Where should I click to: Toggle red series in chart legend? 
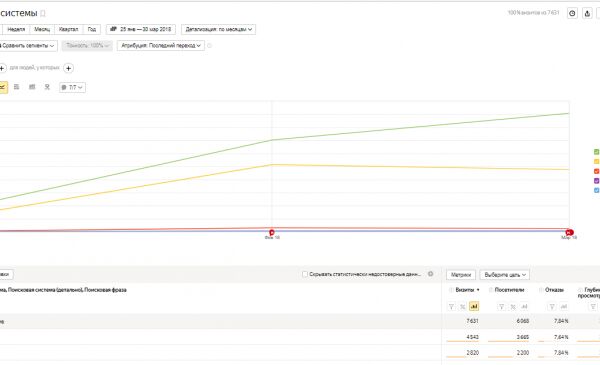click(x=597, y=171)
